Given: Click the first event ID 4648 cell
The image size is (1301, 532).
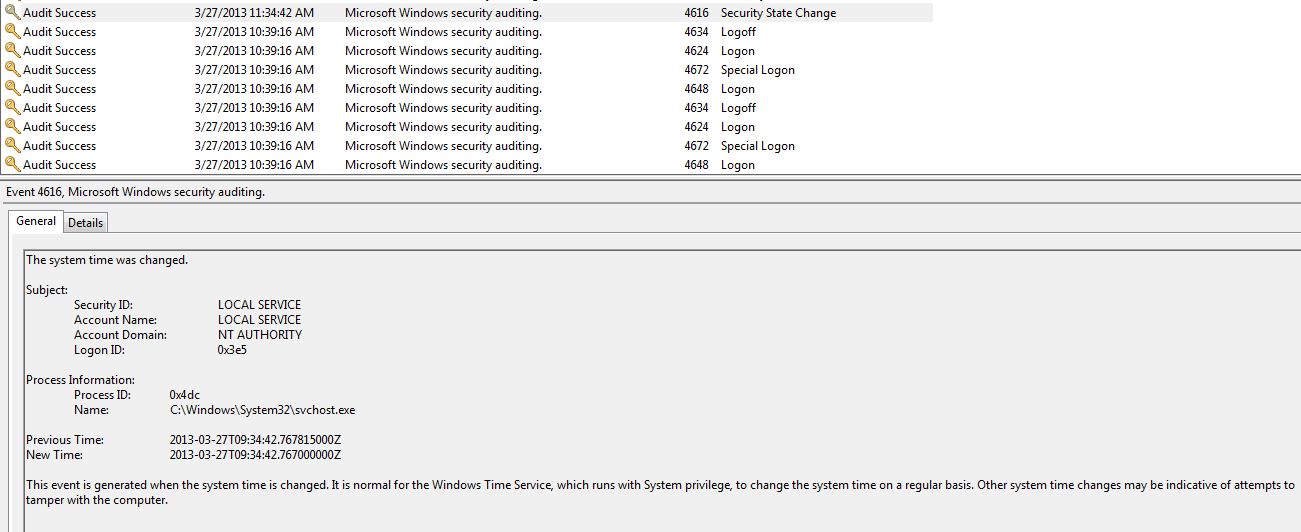Looking at the screenshot, I should 696,89.
